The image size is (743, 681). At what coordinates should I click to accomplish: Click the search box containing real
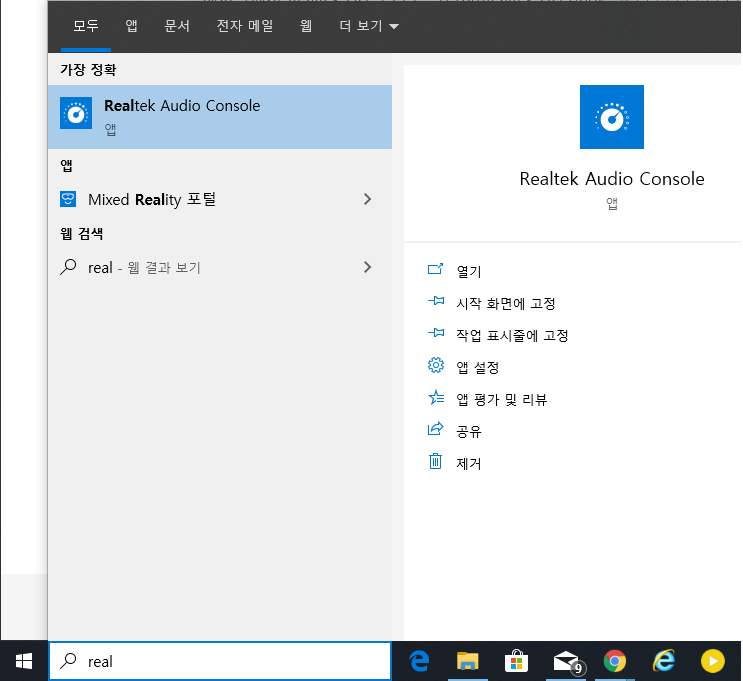coord(220,661)
